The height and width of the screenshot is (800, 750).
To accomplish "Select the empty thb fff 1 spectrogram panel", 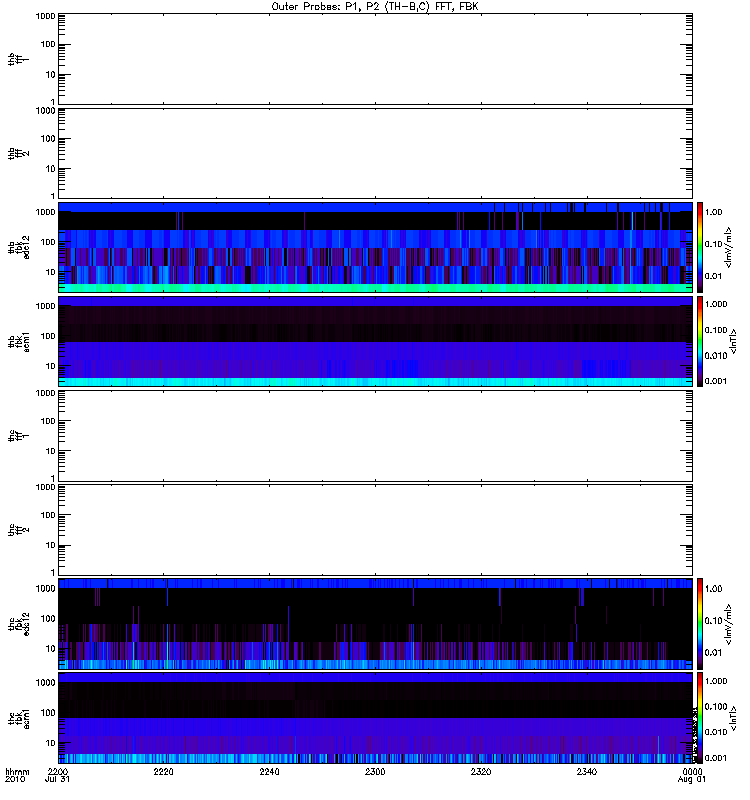I will pyautogui.click(x=376, y=59).
